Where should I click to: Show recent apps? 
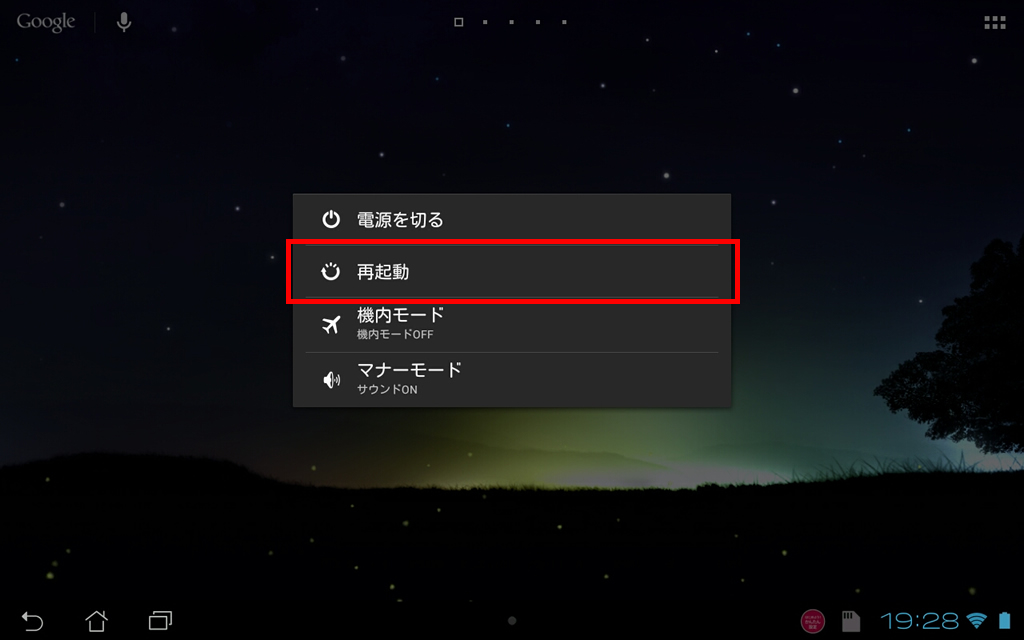pyautogui.click(x=160, y=620)
